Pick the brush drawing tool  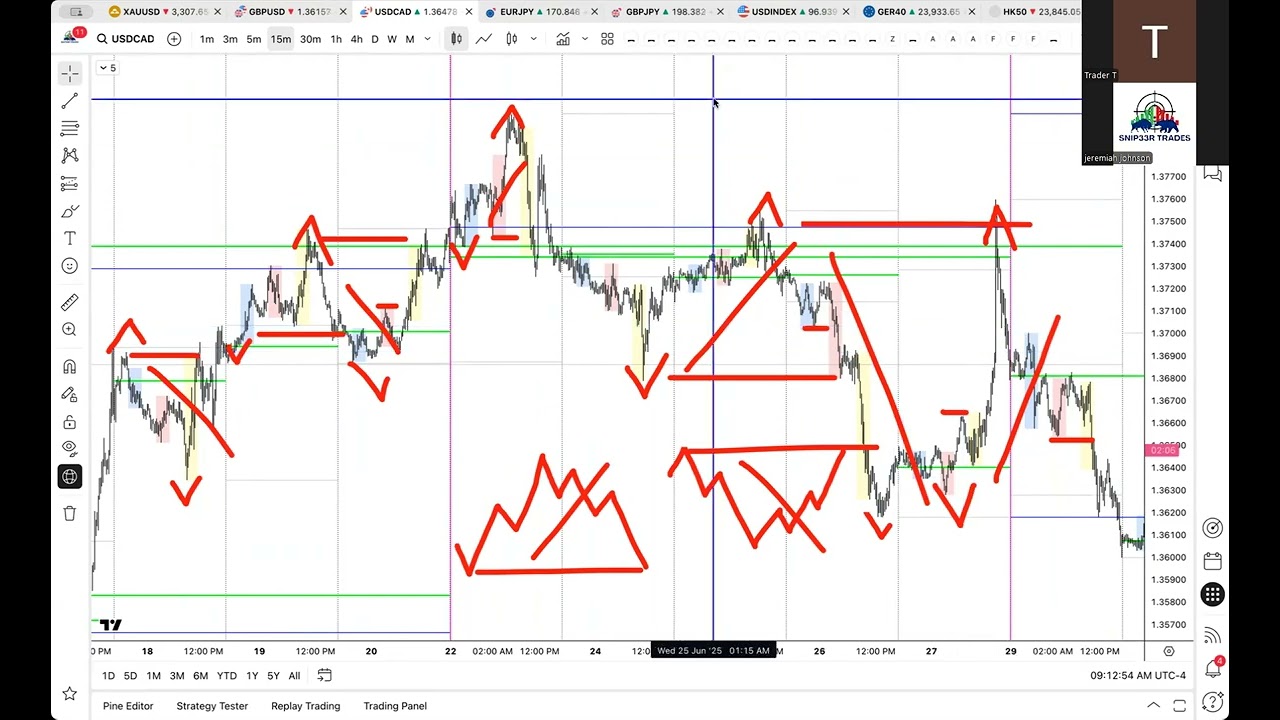point(69,211)
